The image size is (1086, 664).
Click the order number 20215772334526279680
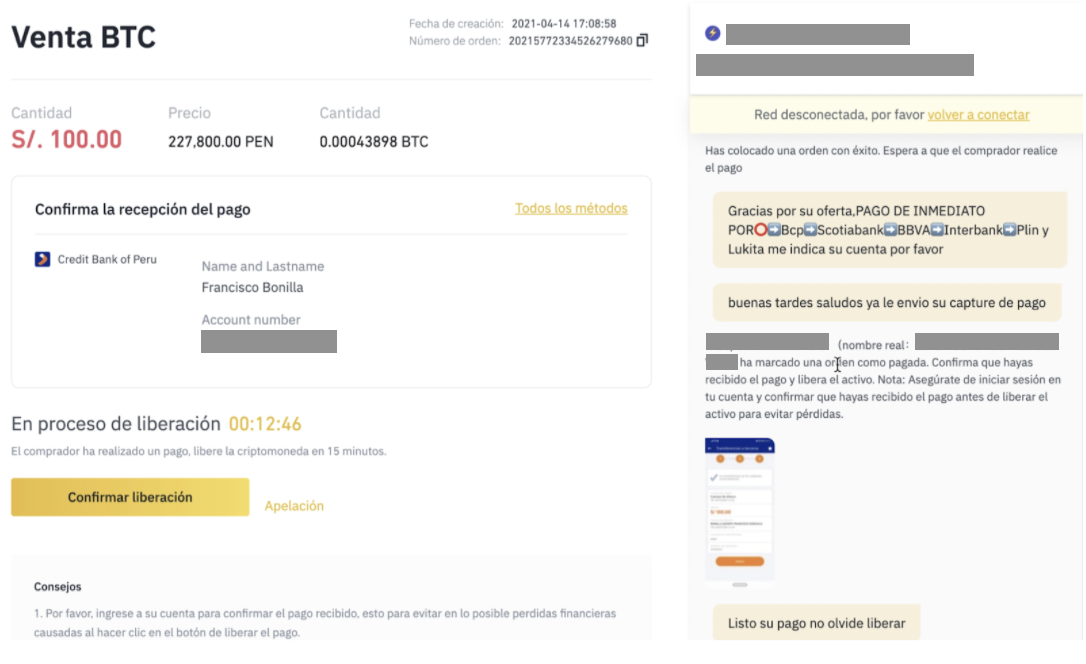pos(570,41)
